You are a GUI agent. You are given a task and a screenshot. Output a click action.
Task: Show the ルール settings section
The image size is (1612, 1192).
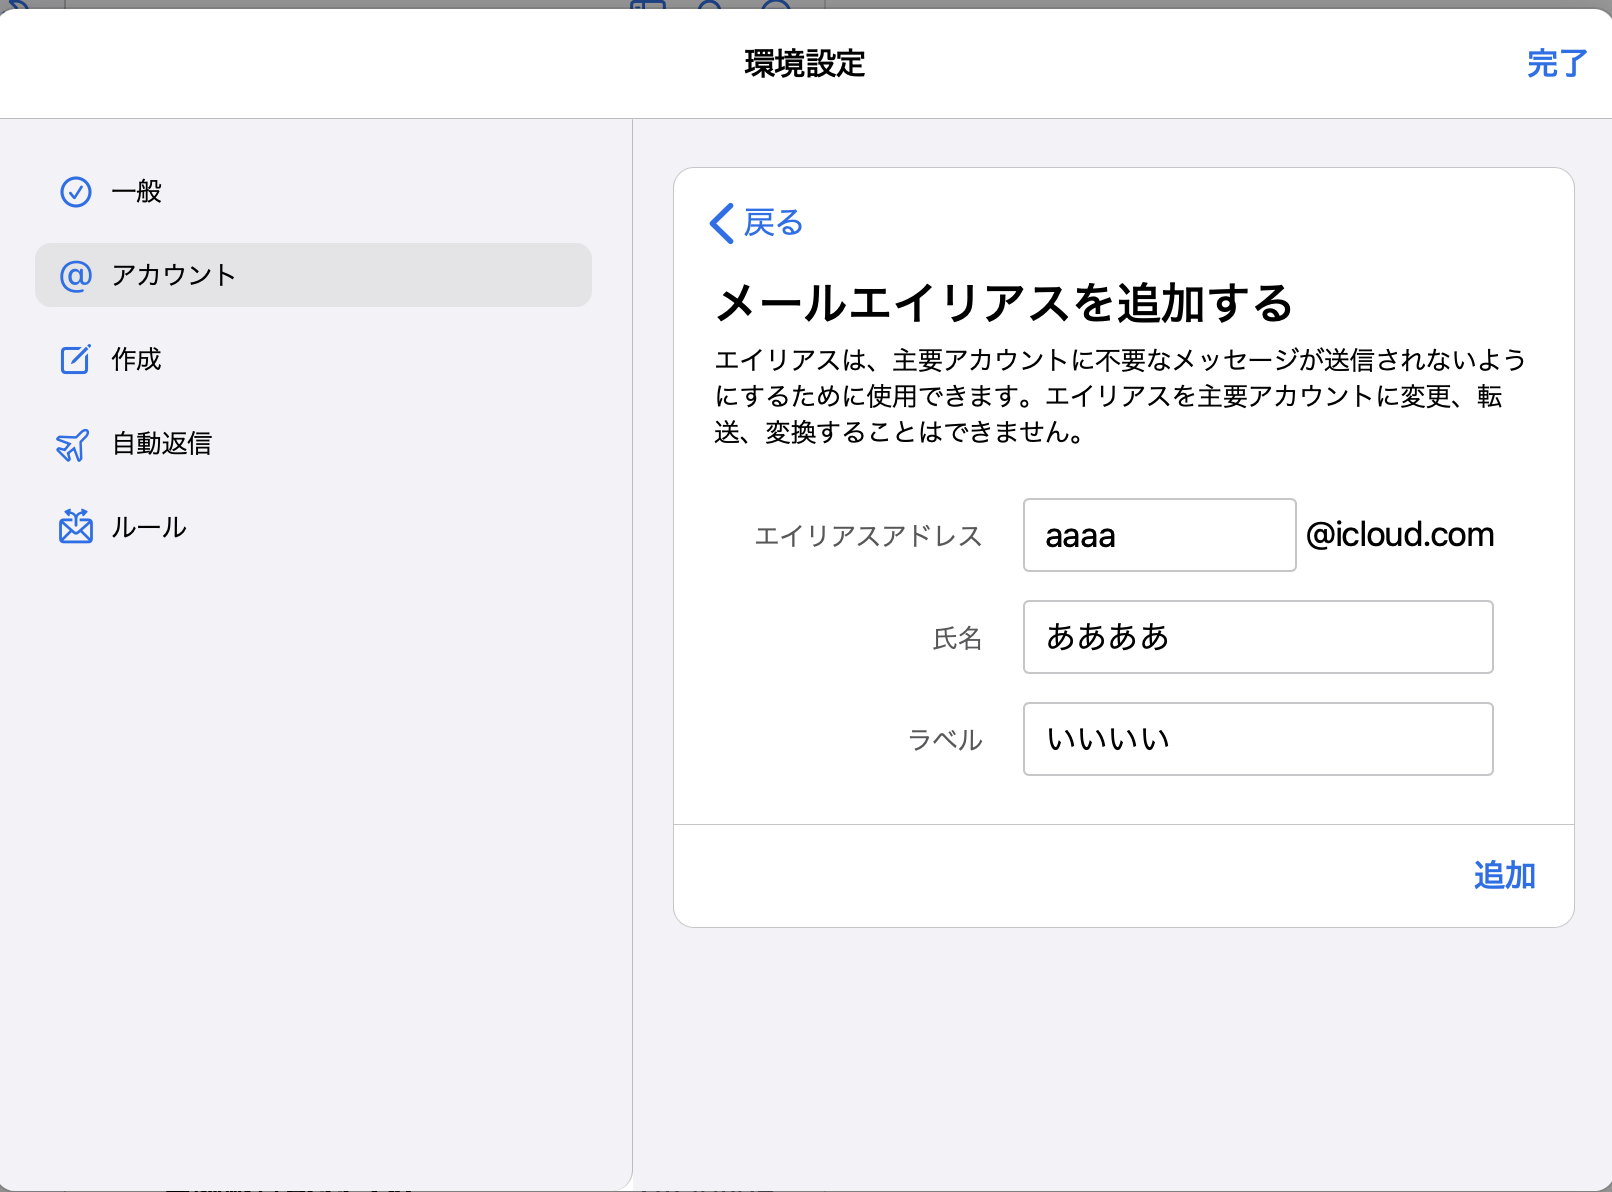[x=149, y=527]
